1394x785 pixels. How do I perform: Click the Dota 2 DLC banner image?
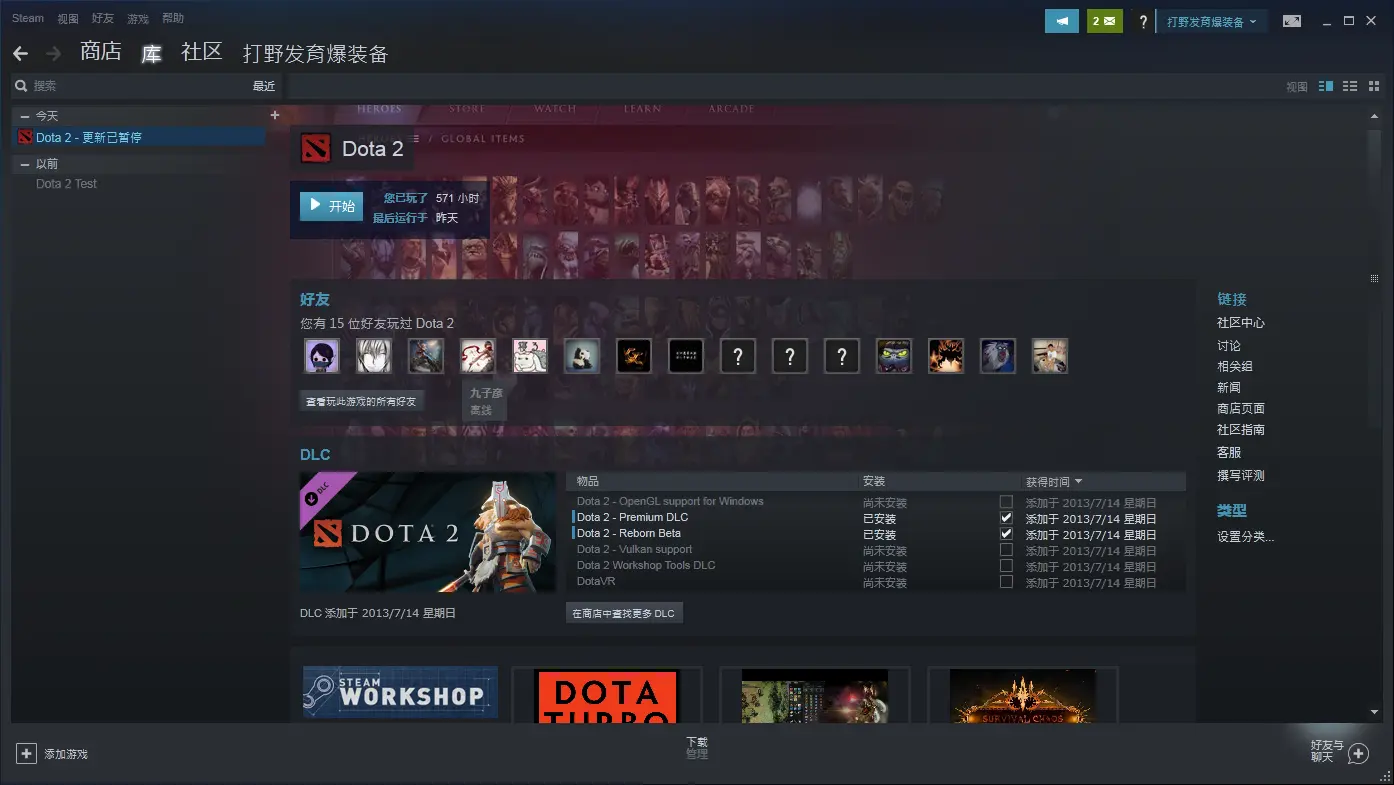pyautogui.click(x=428, y=532)
